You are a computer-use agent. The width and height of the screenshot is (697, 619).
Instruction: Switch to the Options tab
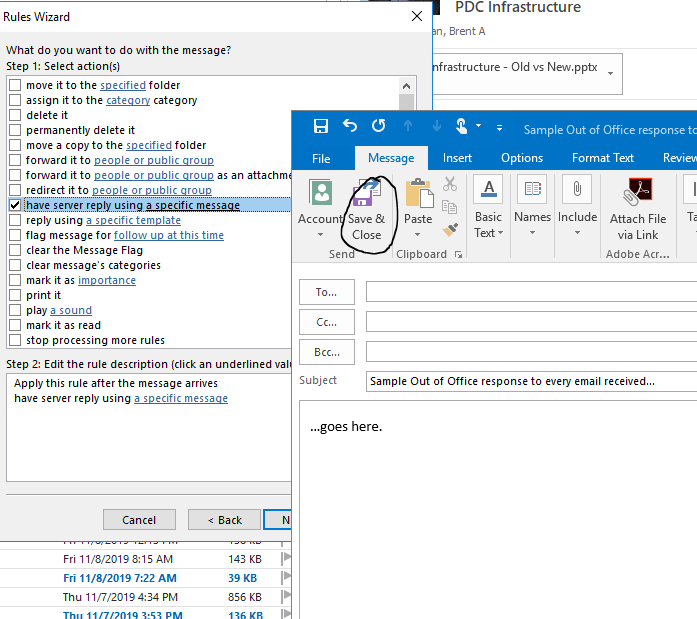click(522, 158)
